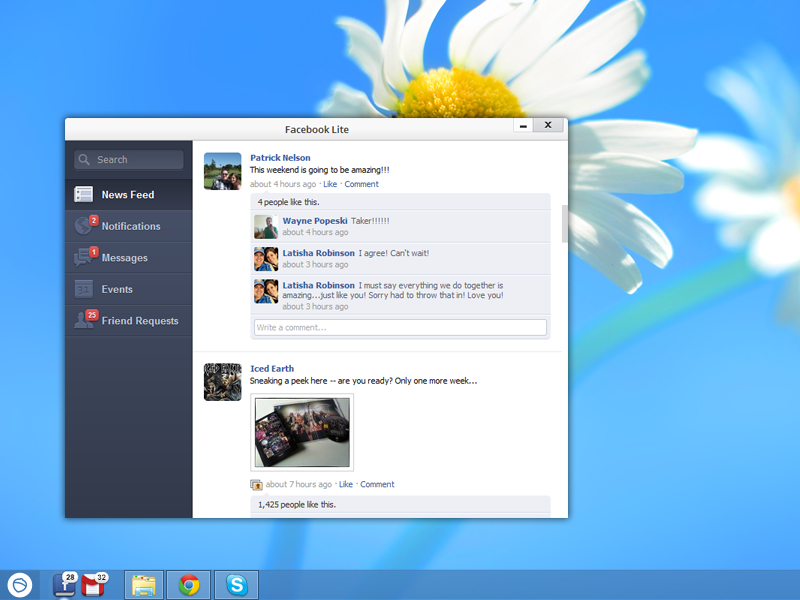
Task: Open Gmail taskbar icon with 32 badge
Action: tap(94, 585)
